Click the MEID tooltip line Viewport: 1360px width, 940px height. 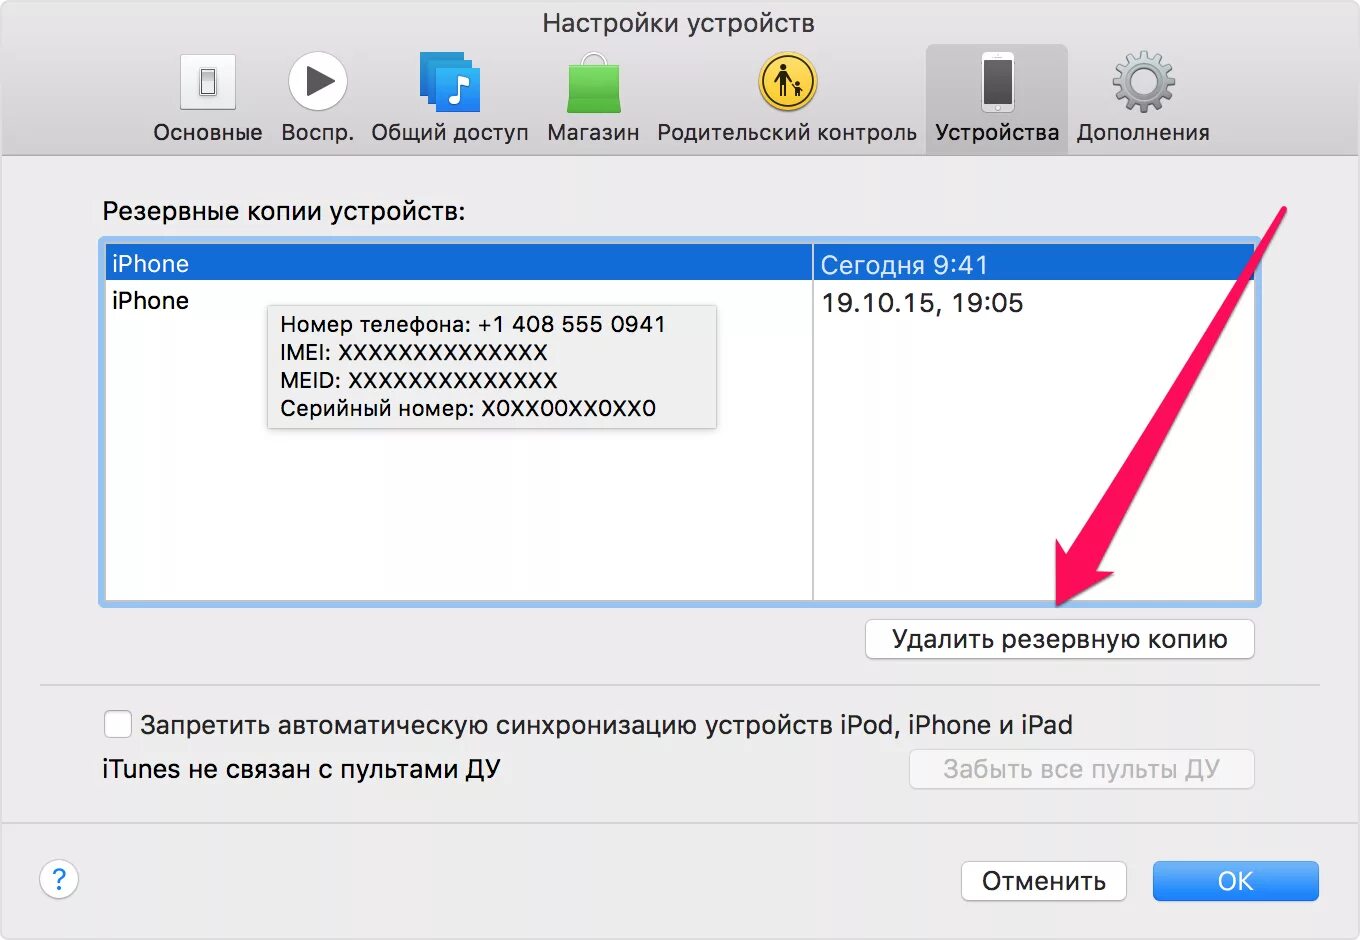419,380
